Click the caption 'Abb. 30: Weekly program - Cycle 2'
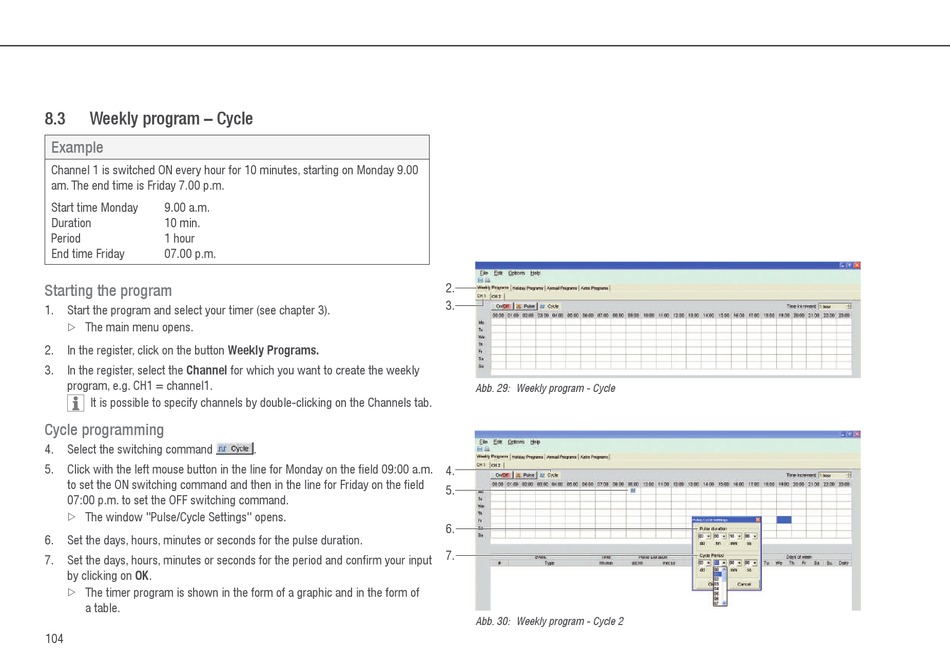This screenshot has width=950, height=670. (550, 621)
